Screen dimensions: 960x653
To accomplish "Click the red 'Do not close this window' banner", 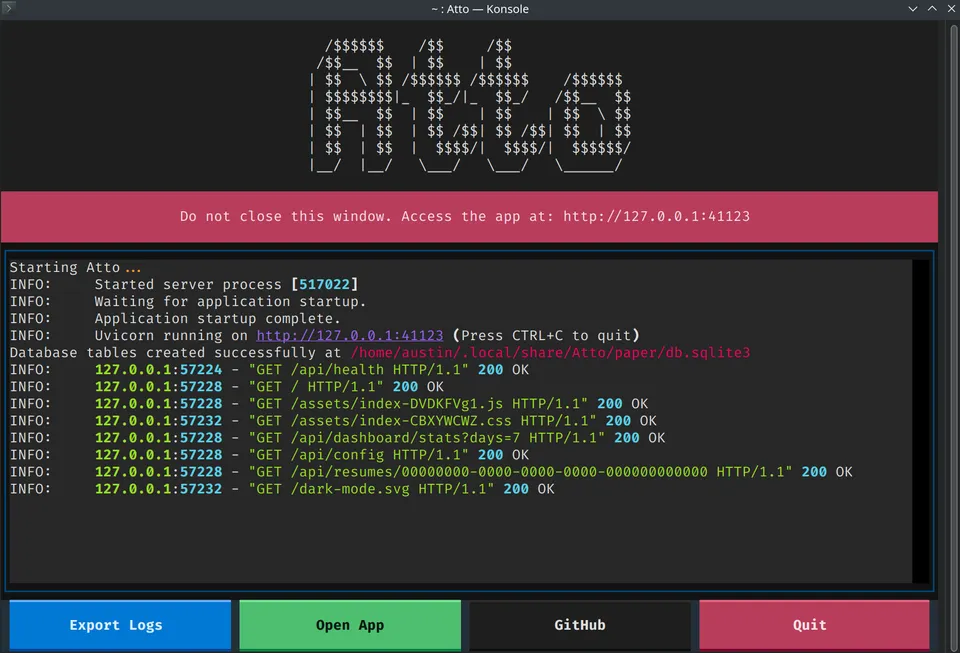I will [469, 217].
